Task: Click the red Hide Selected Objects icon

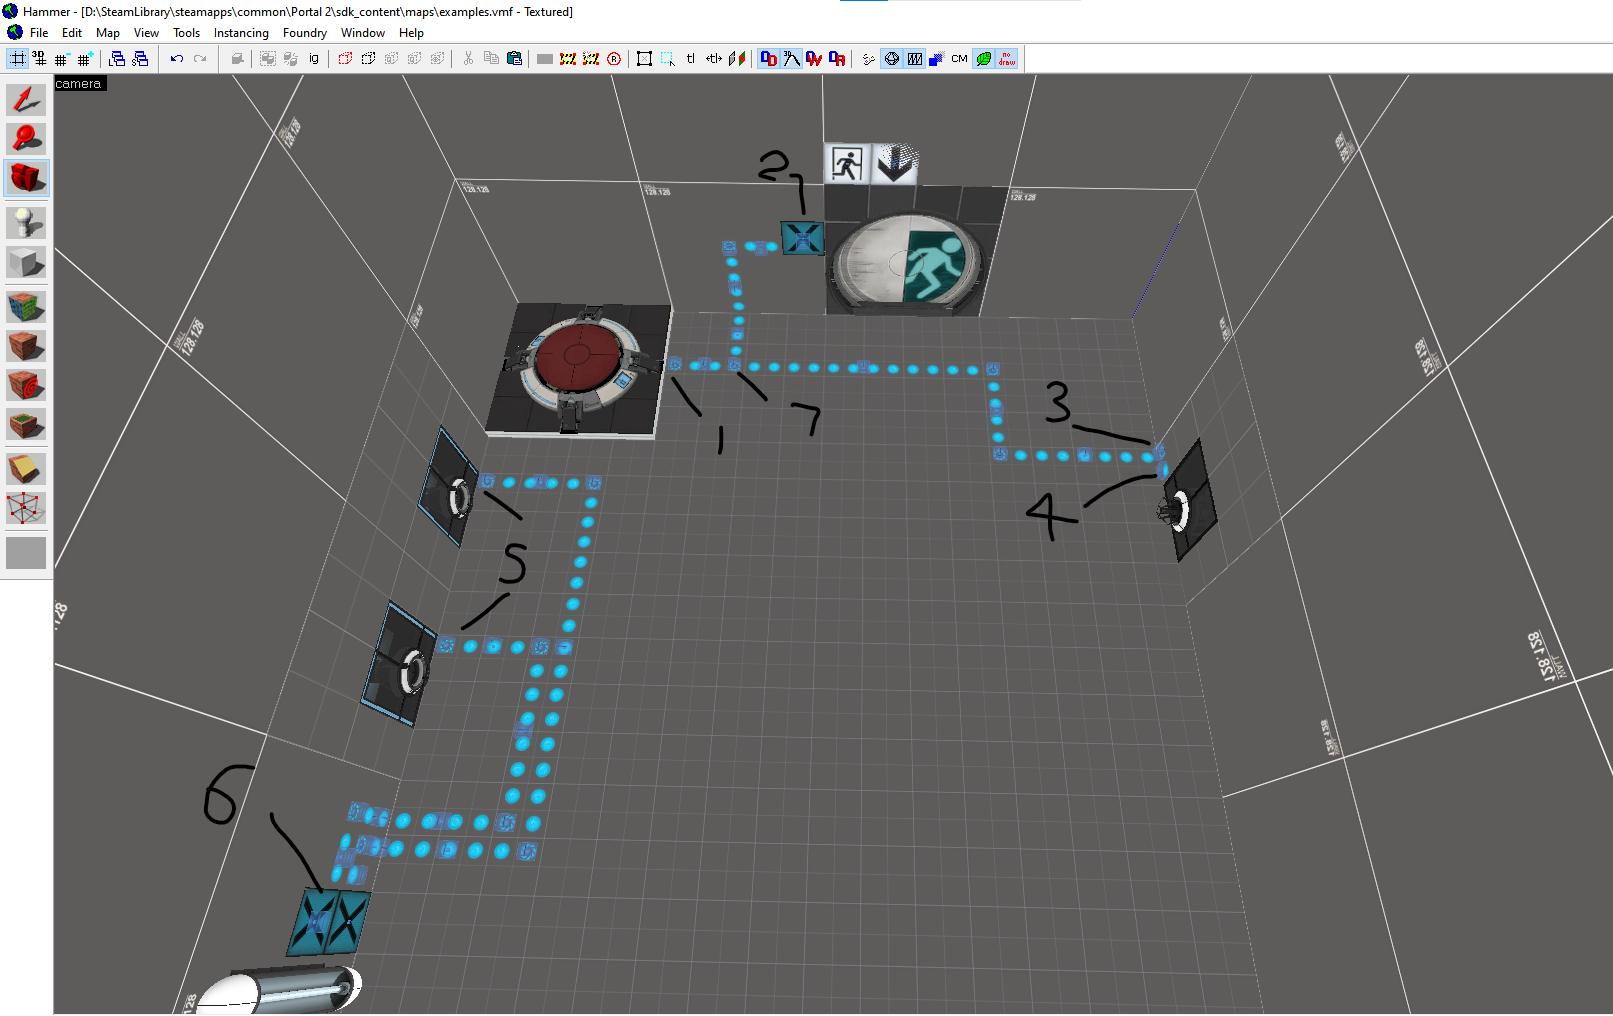Action: click(345, 59)
